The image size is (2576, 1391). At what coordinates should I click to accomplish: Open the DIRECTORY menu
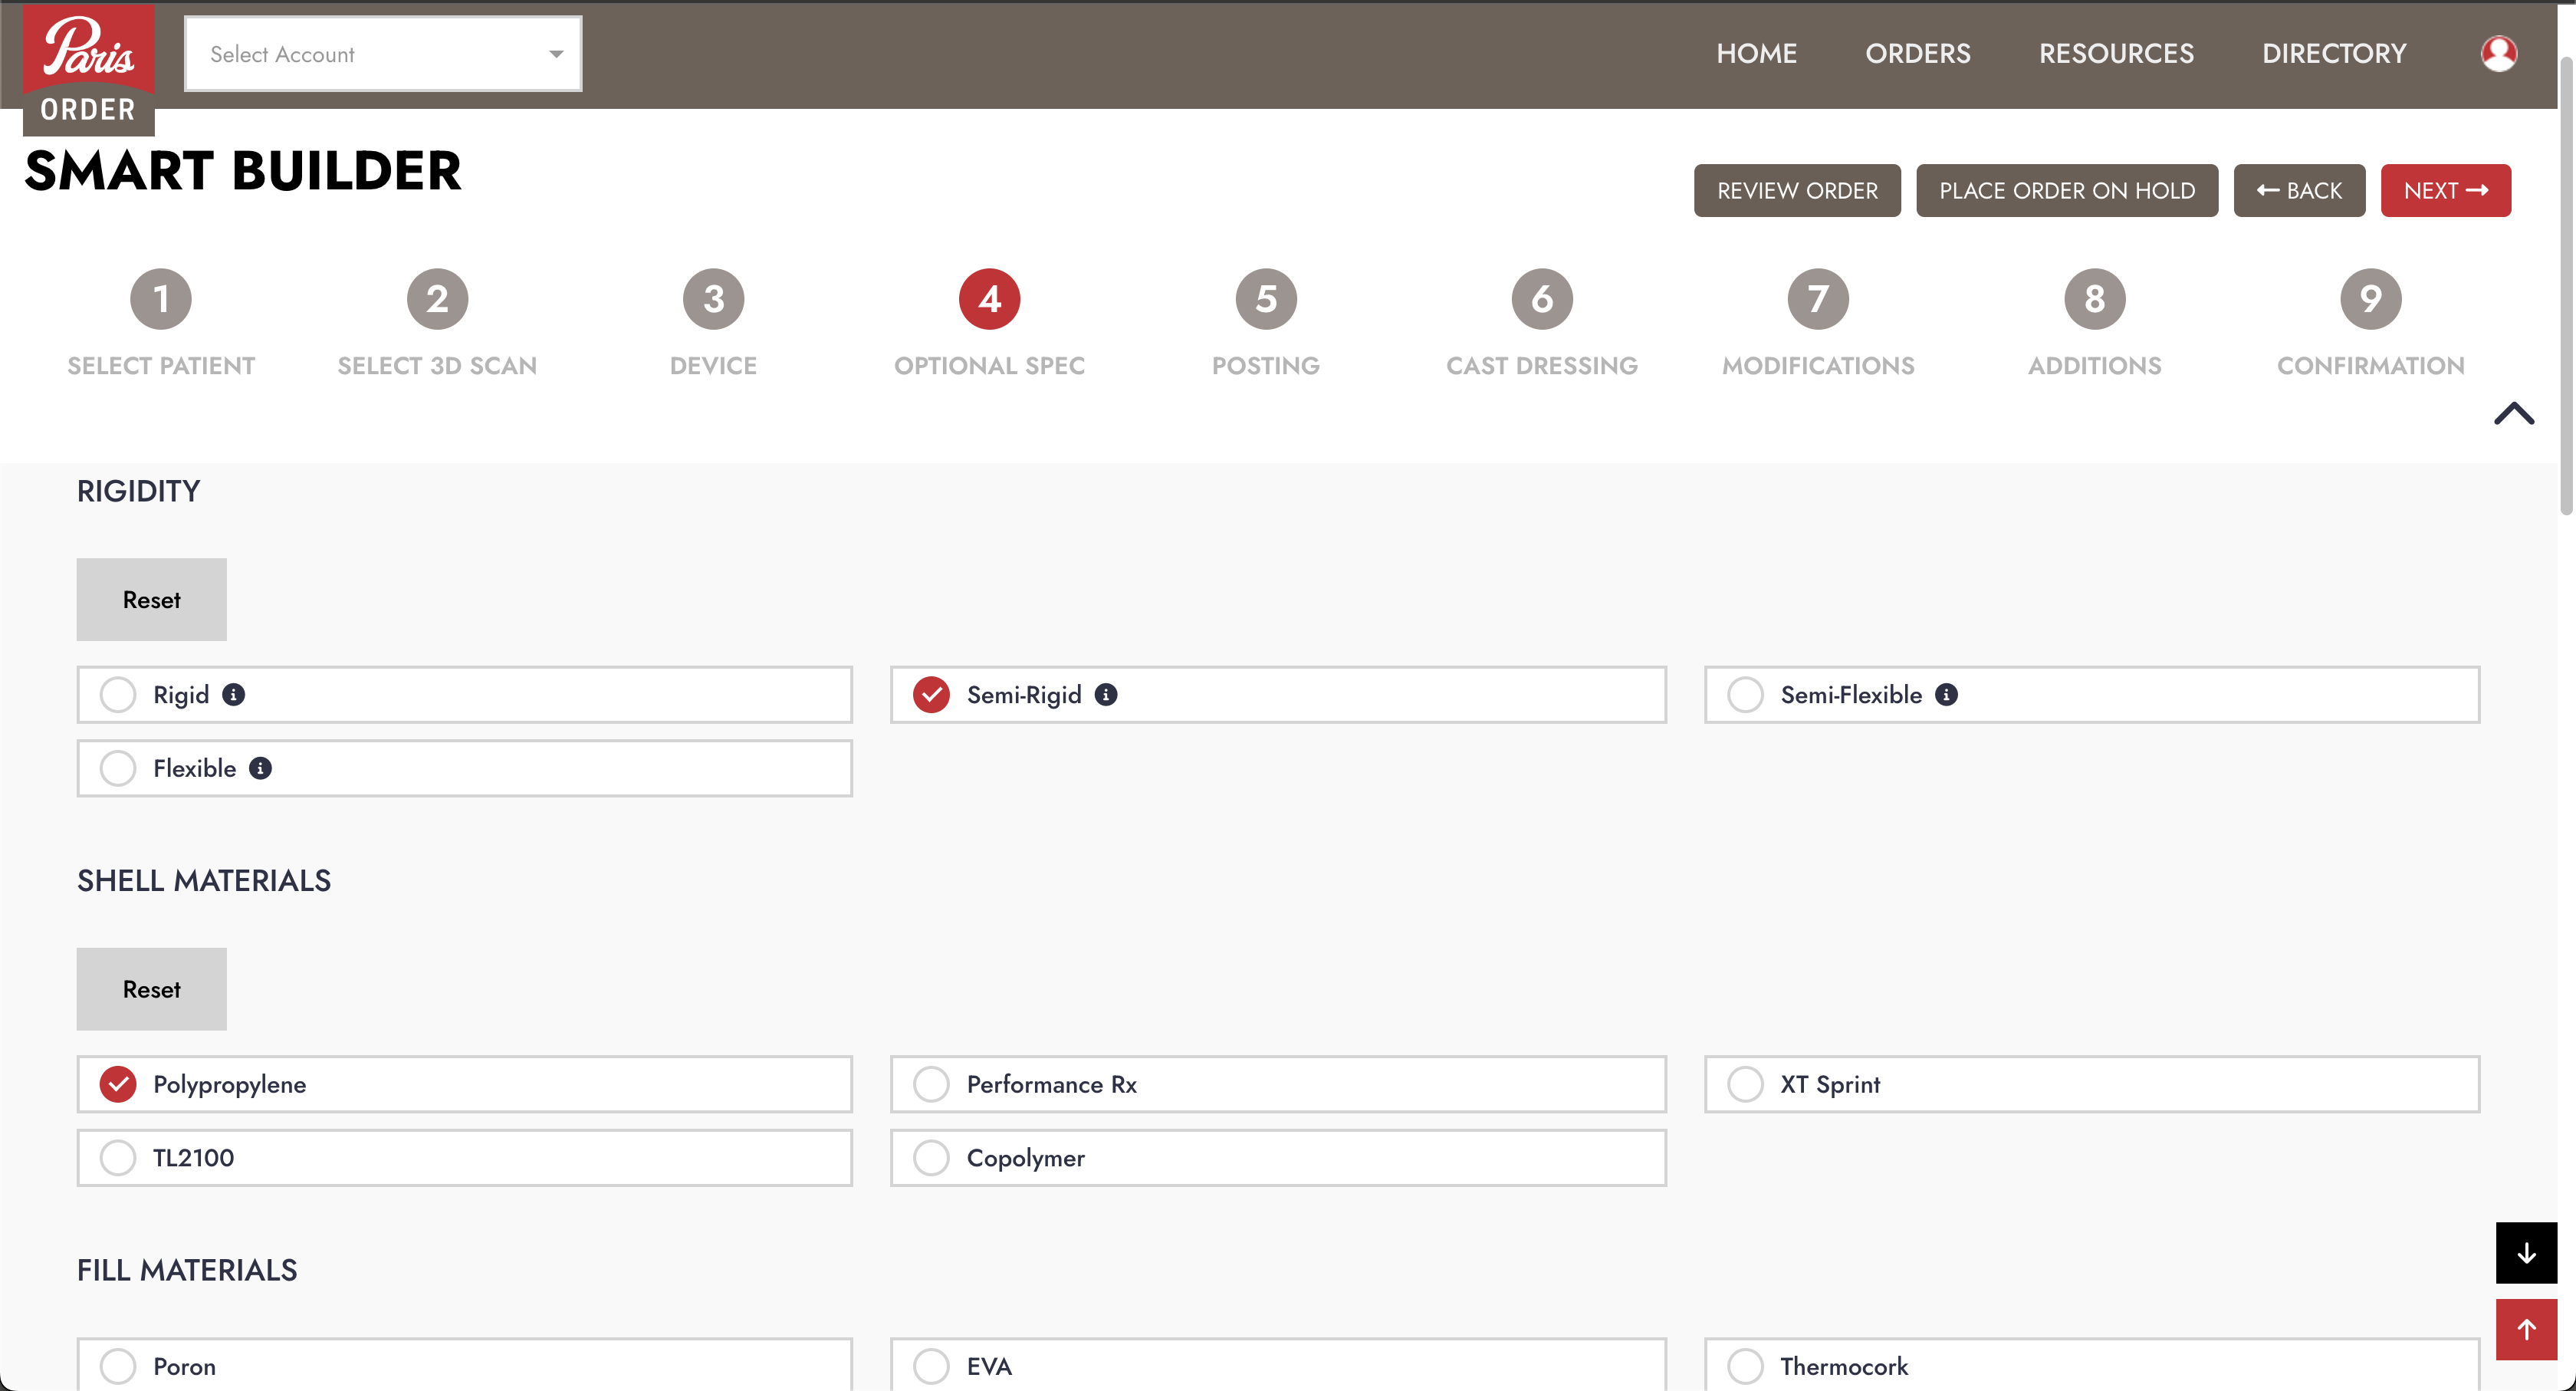click(2334, 53)
